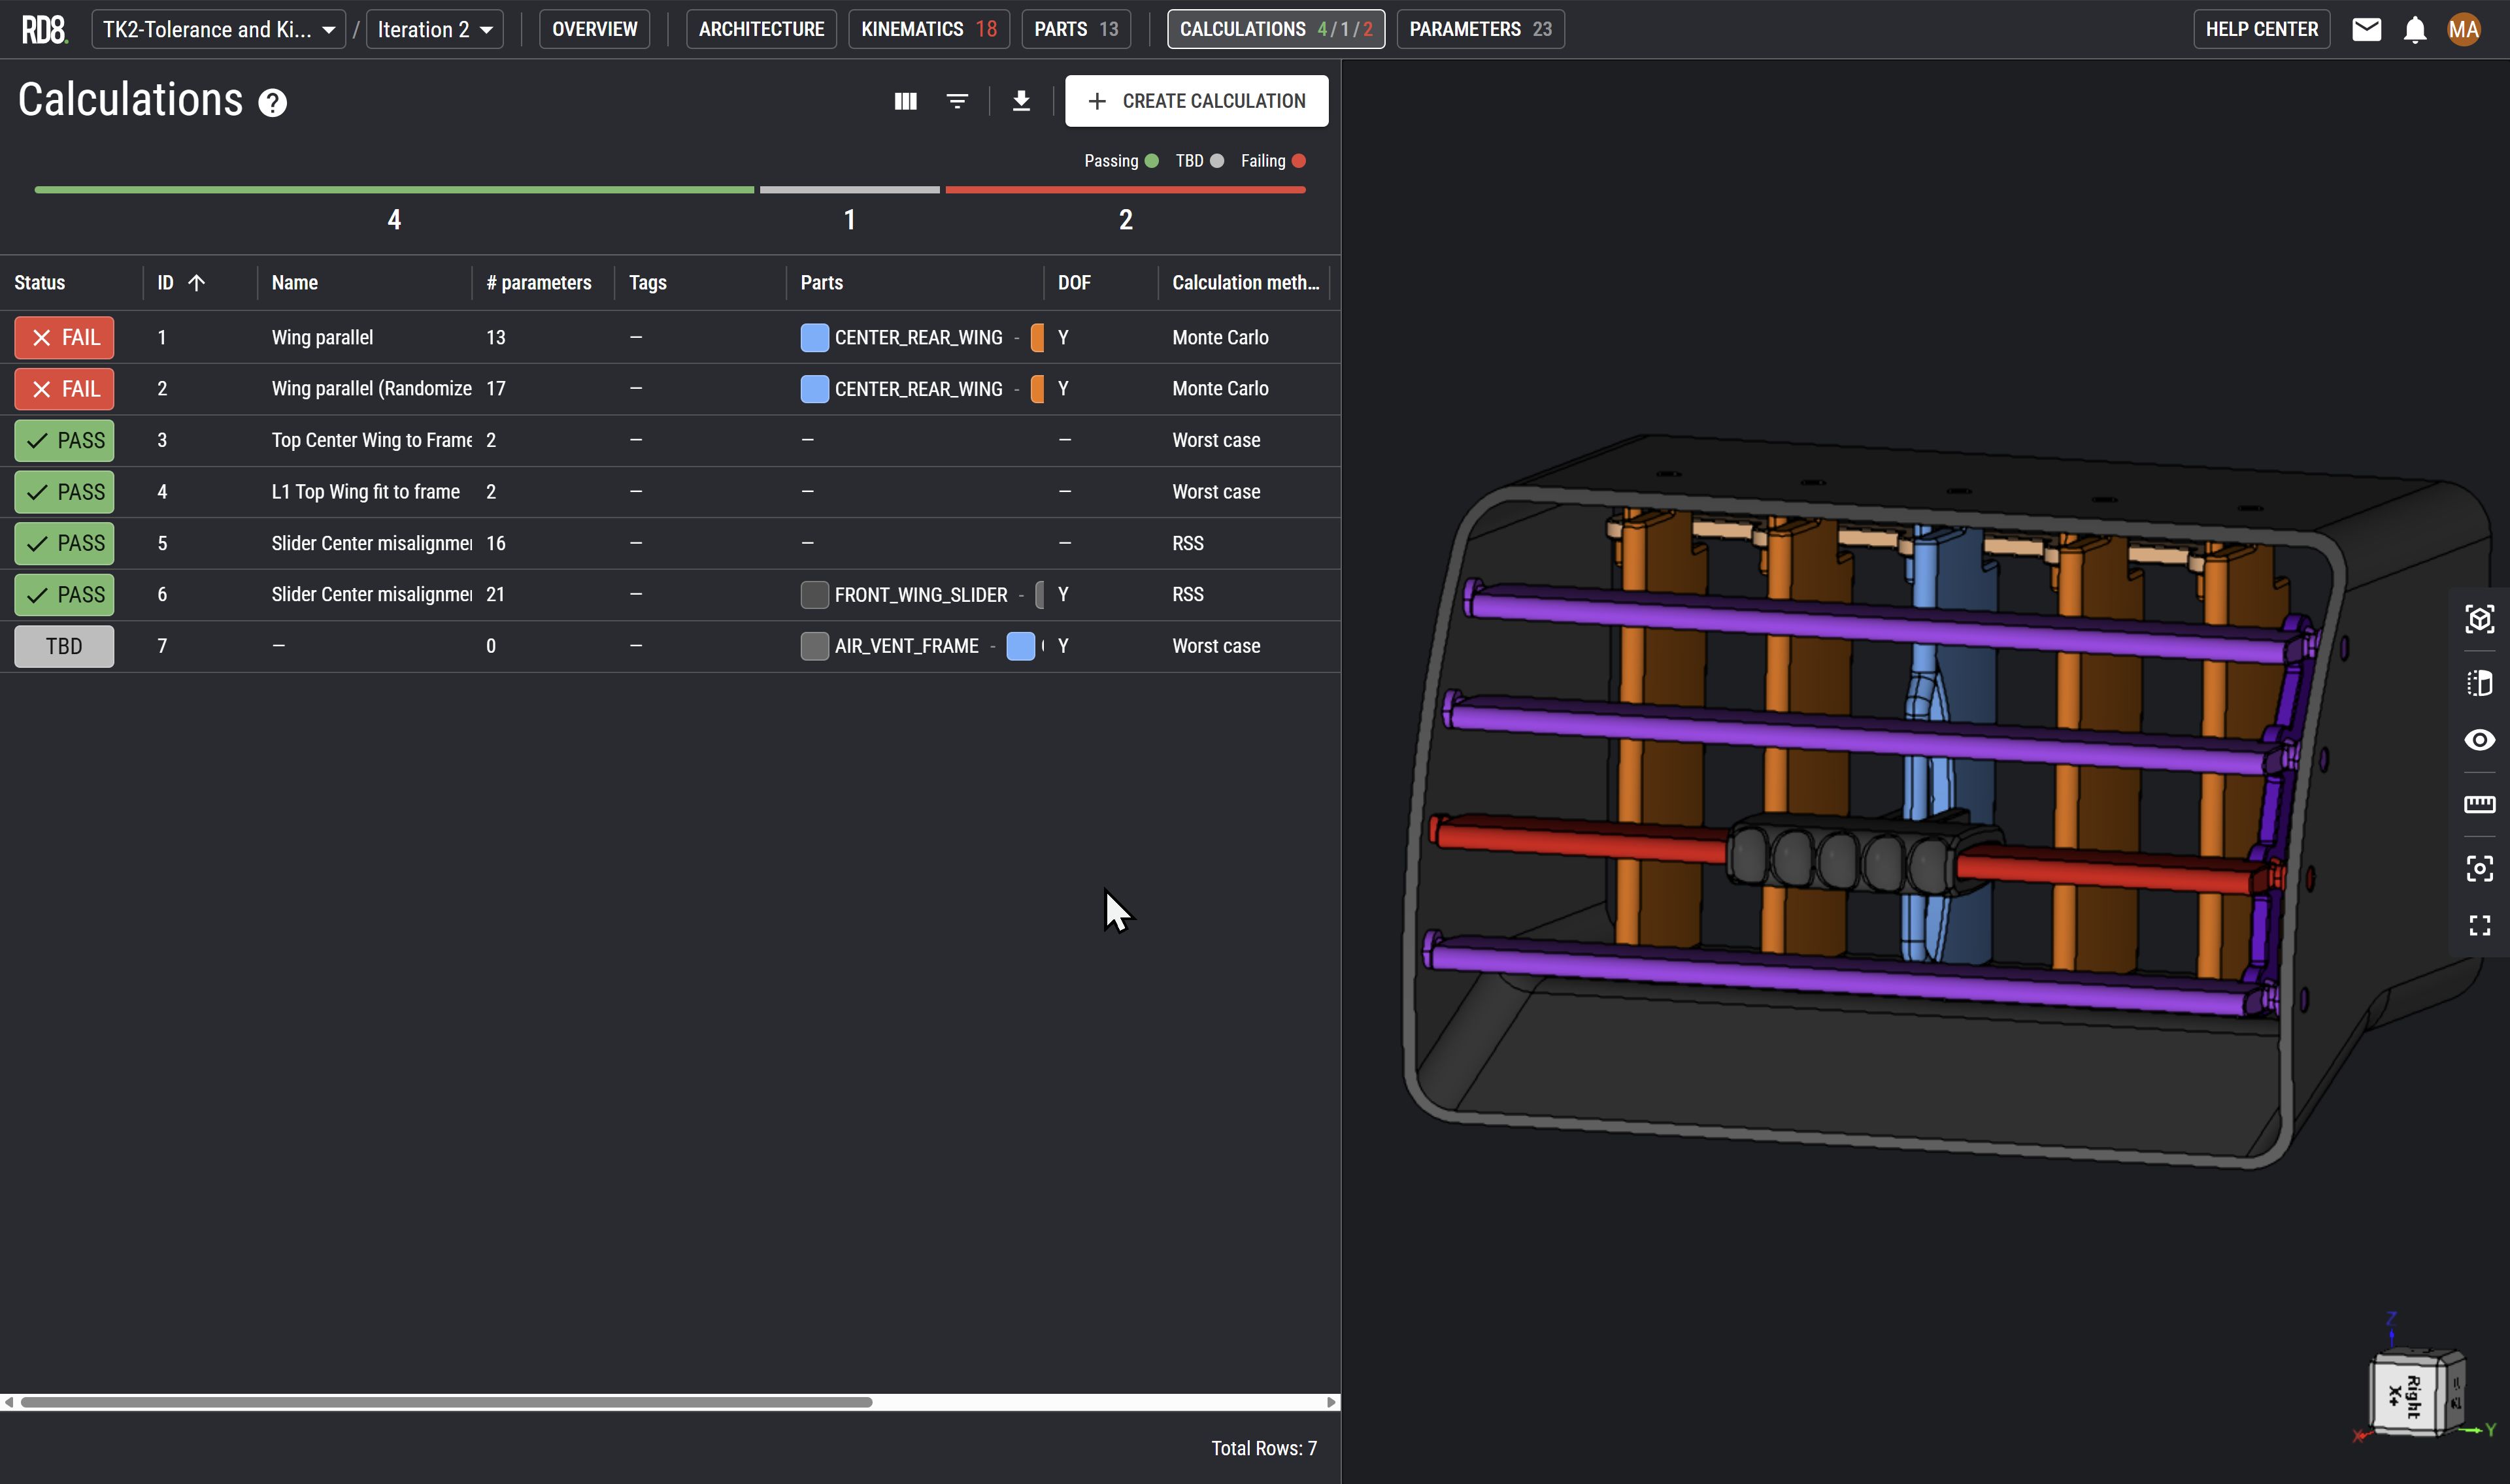Toggle visibility with the eye icon
Viewport: 2510px width, 1484px height.
(2479, 740)
